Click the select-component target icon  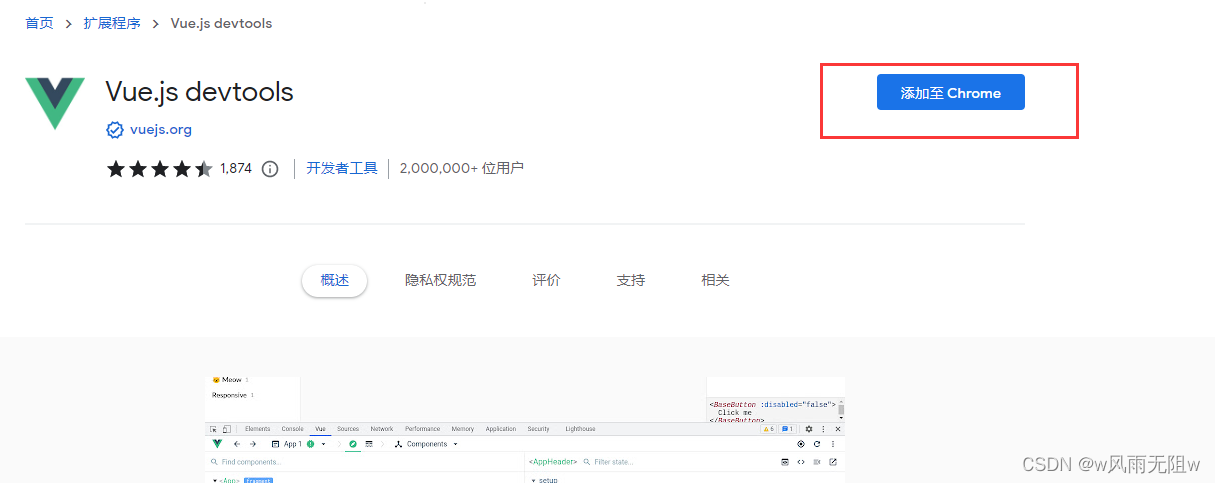point(801,444)
